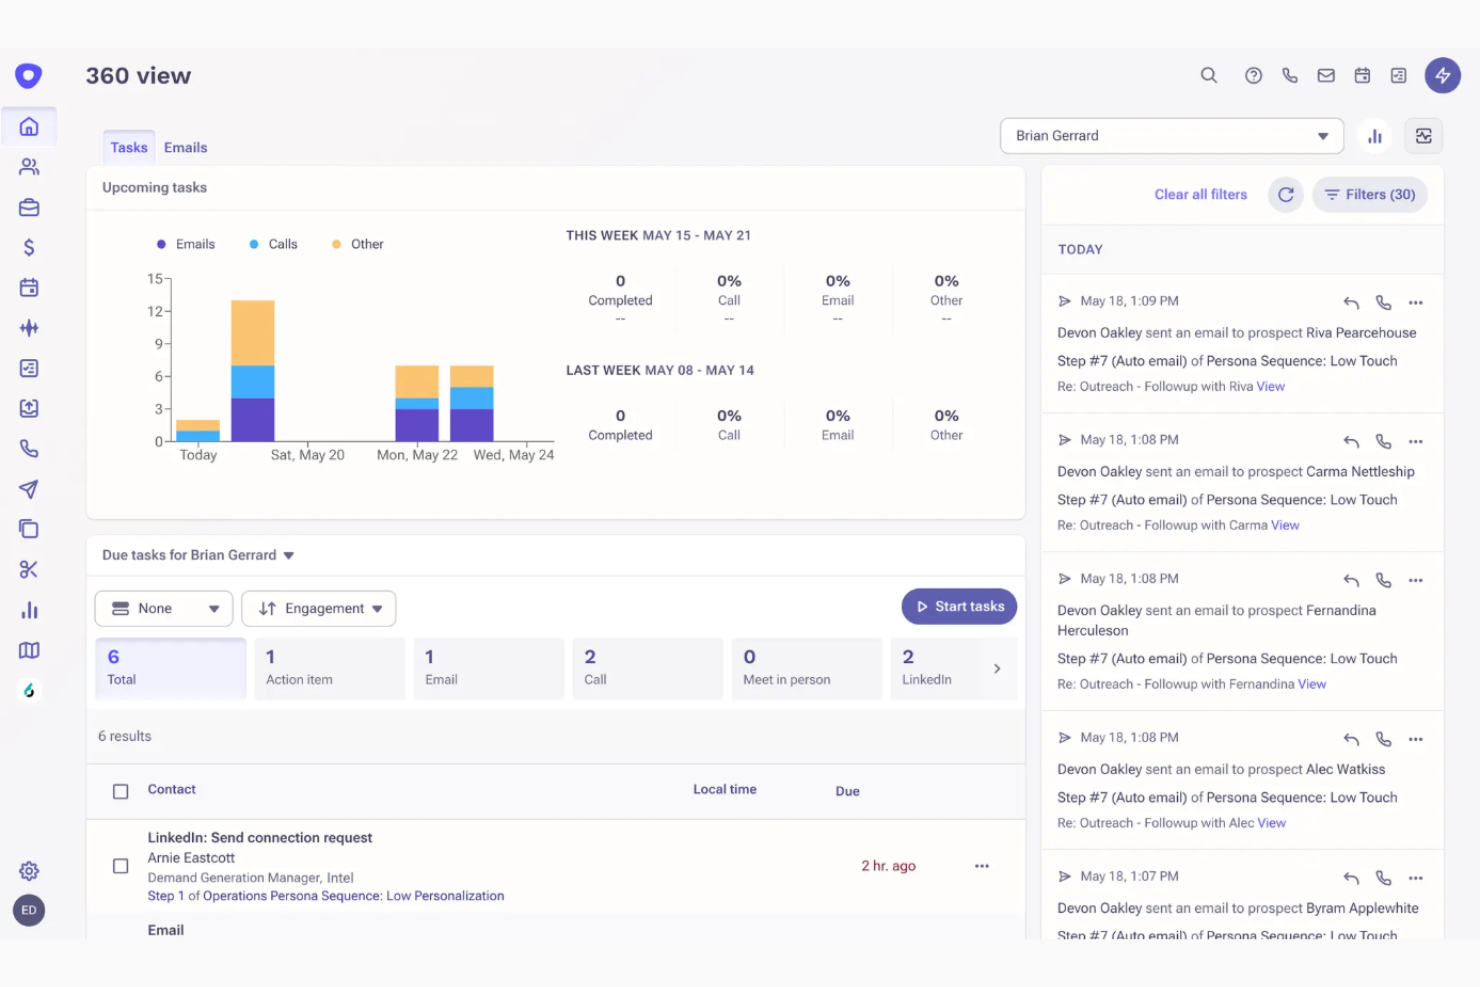Click the calendar icon in the top bar
Image resolution: width=1480 pixels, height=987 pixels.
pos(1362,75)
